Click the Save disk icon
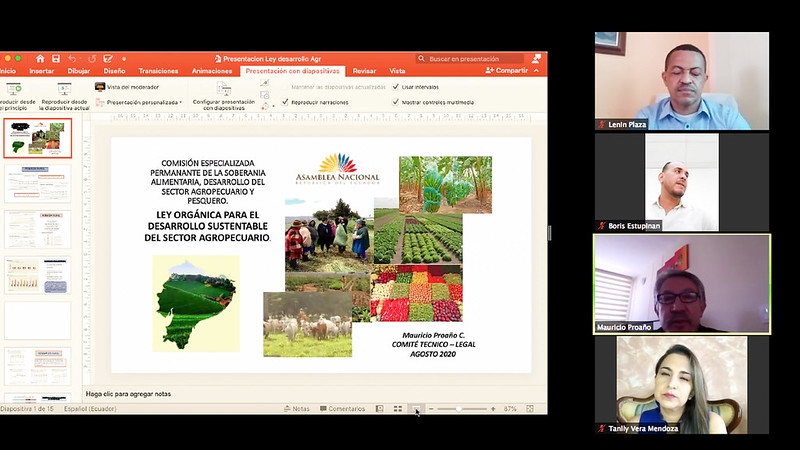 coord(56,59)
